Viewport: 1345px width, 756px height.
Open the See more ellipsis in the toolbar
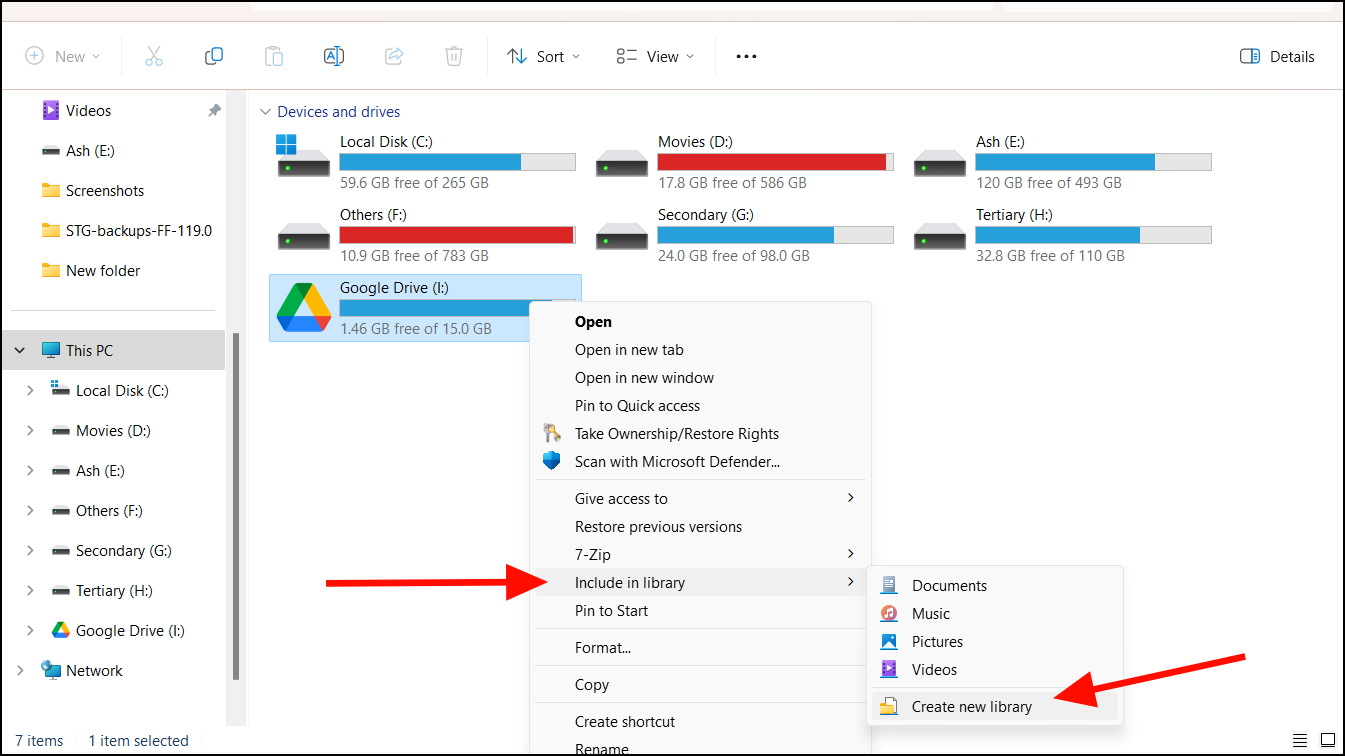(x=746, y=56)
